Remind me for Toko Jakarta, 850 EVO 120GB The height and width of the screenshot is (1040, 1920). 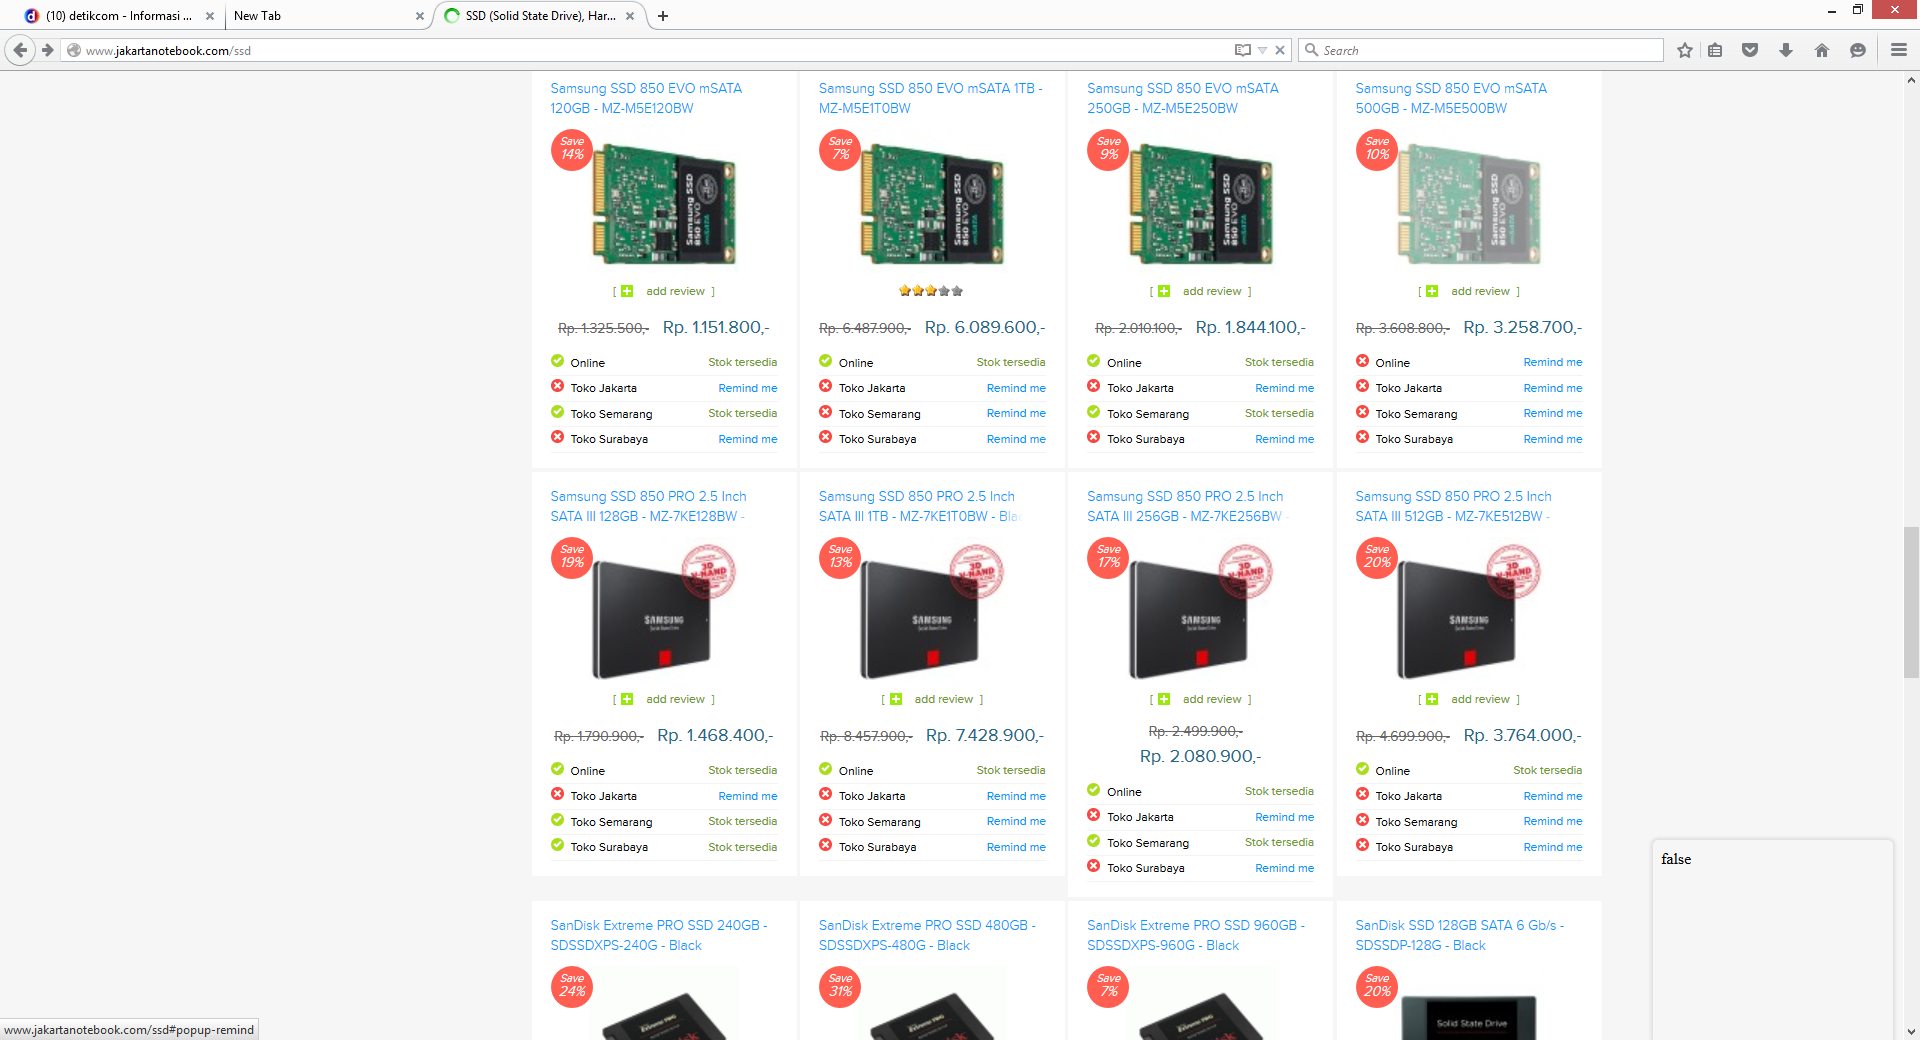click(748, 388)
